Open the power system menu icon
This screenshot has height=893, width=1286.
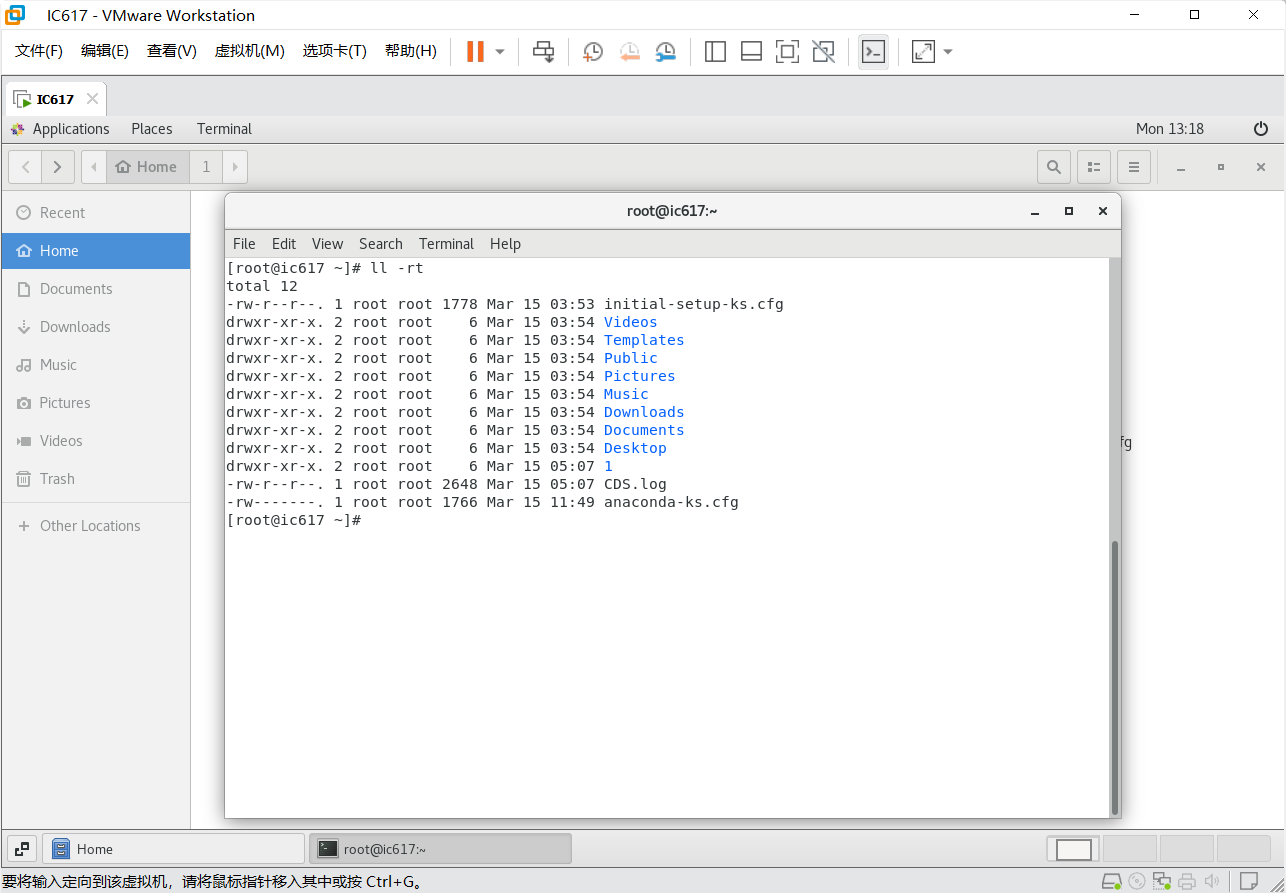tap(1261, 129)
